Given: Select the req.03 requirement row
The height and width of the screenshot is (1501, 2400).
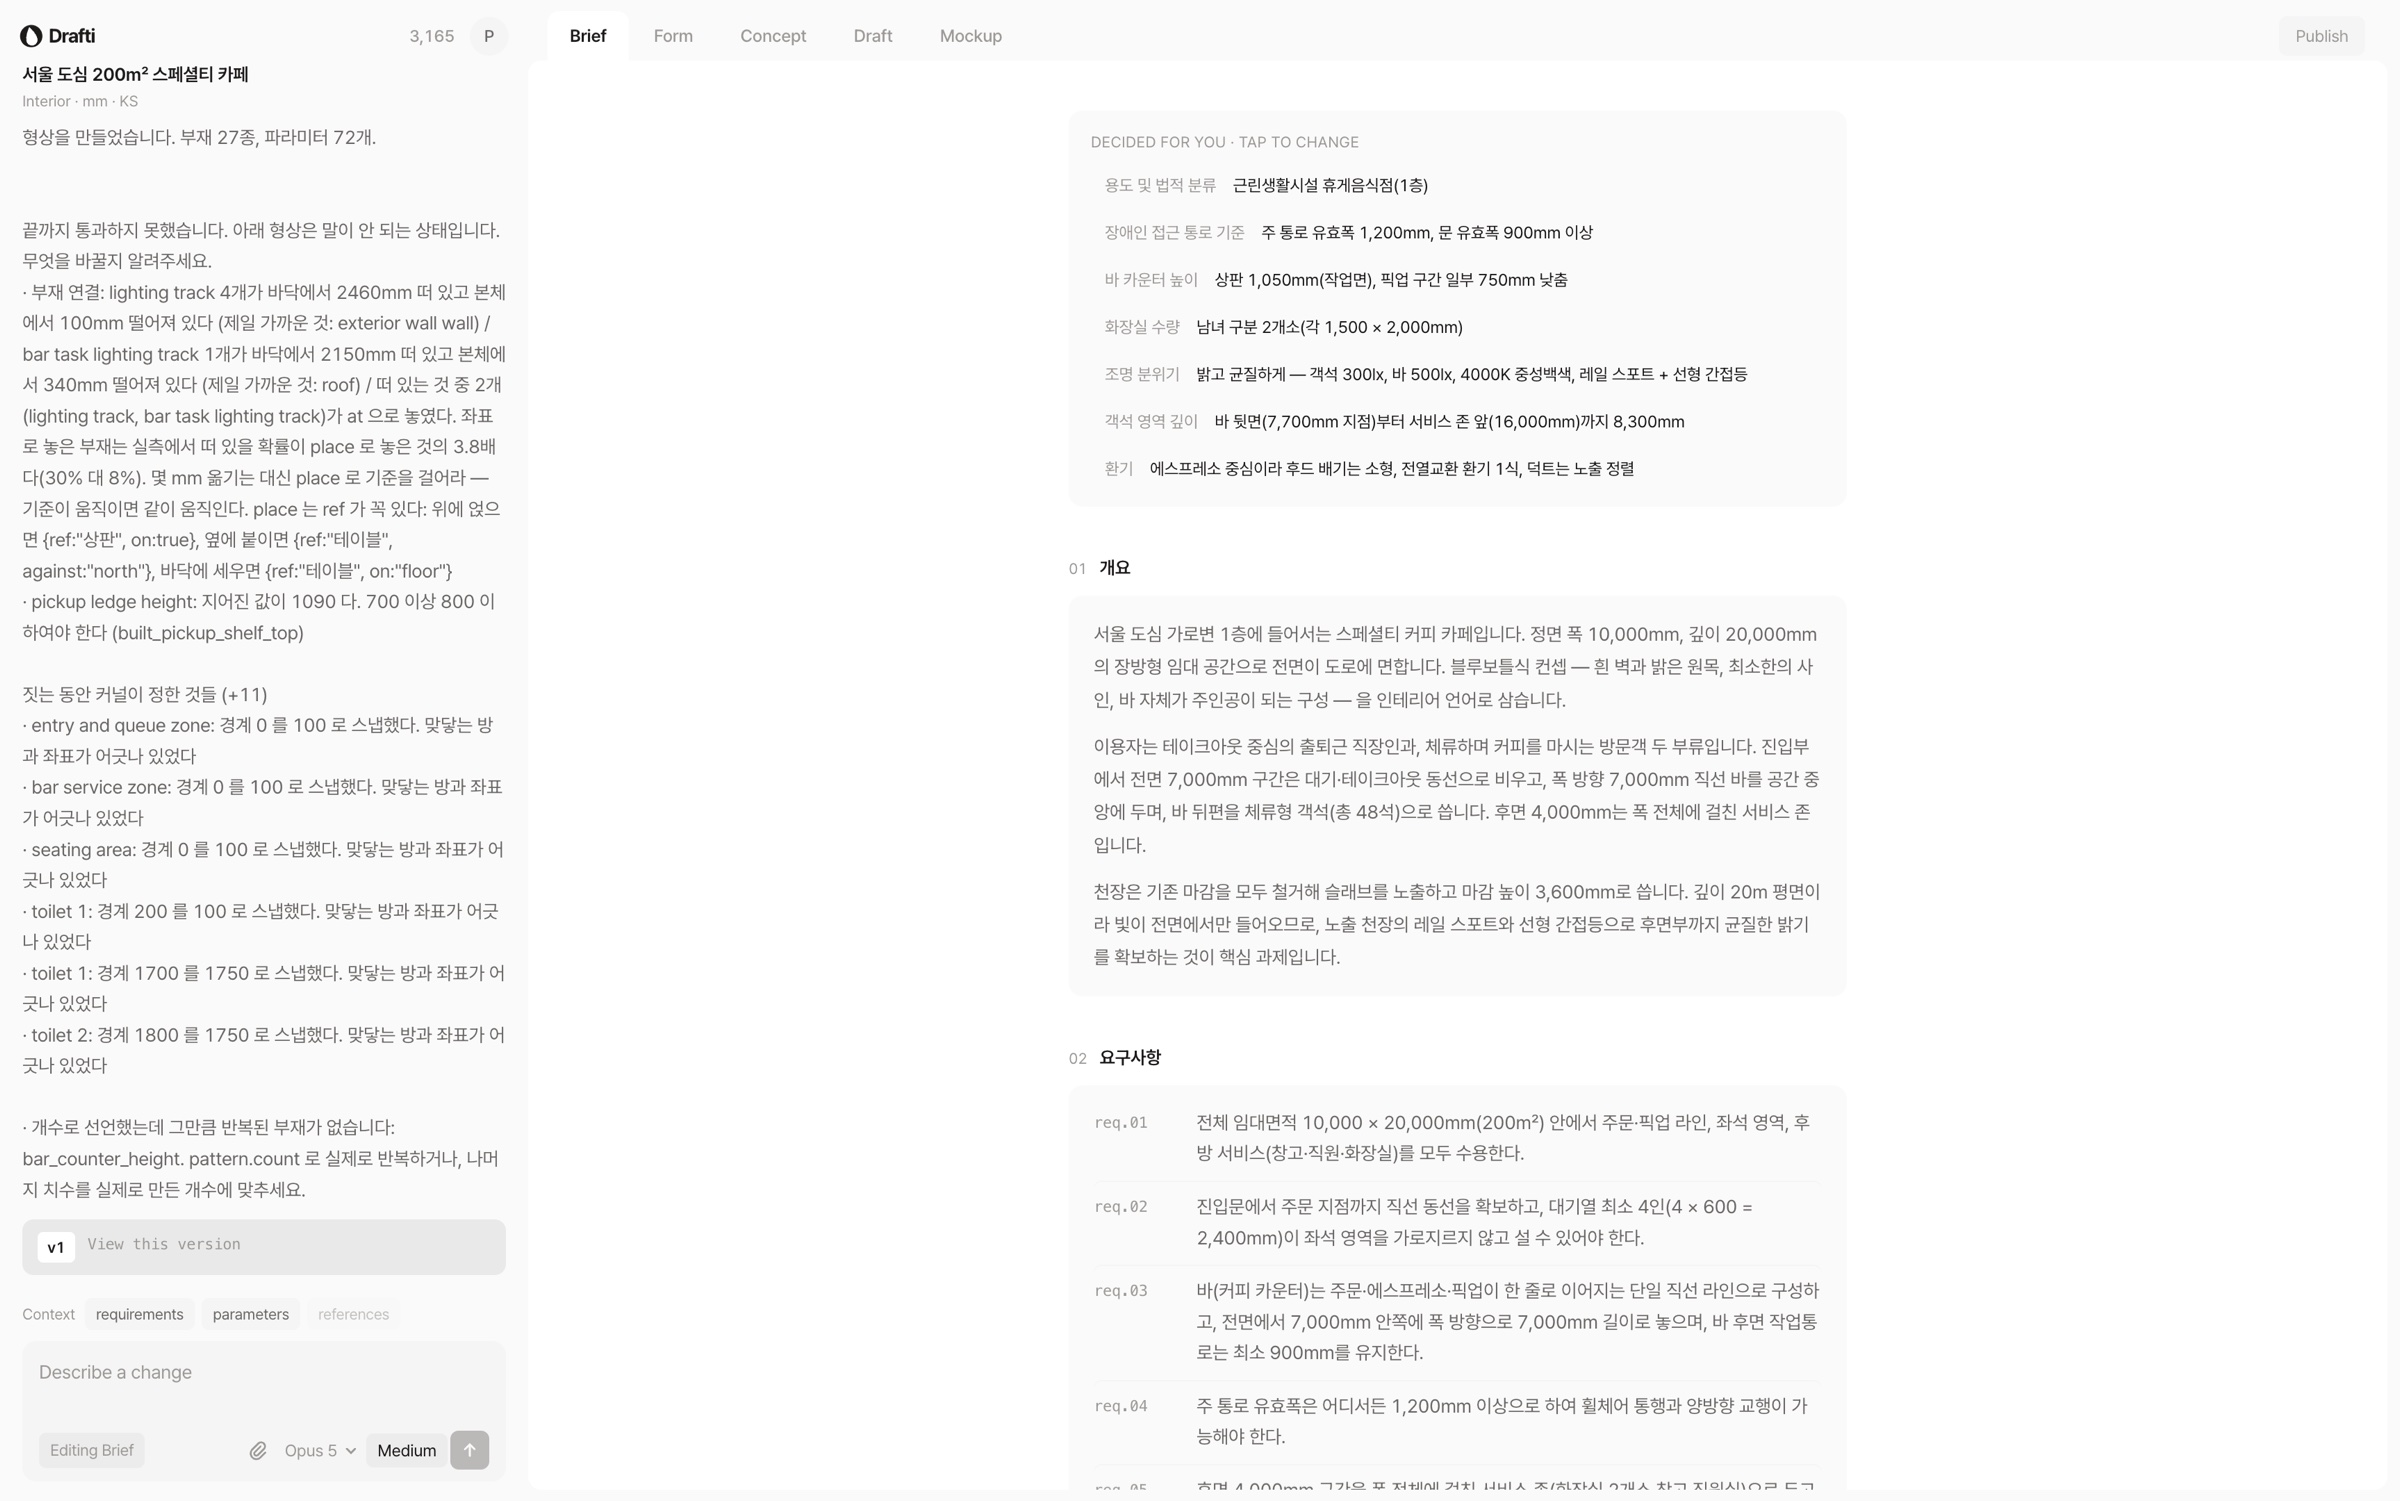Looking at the screenshot, I should click(x=1457, y=1322).
